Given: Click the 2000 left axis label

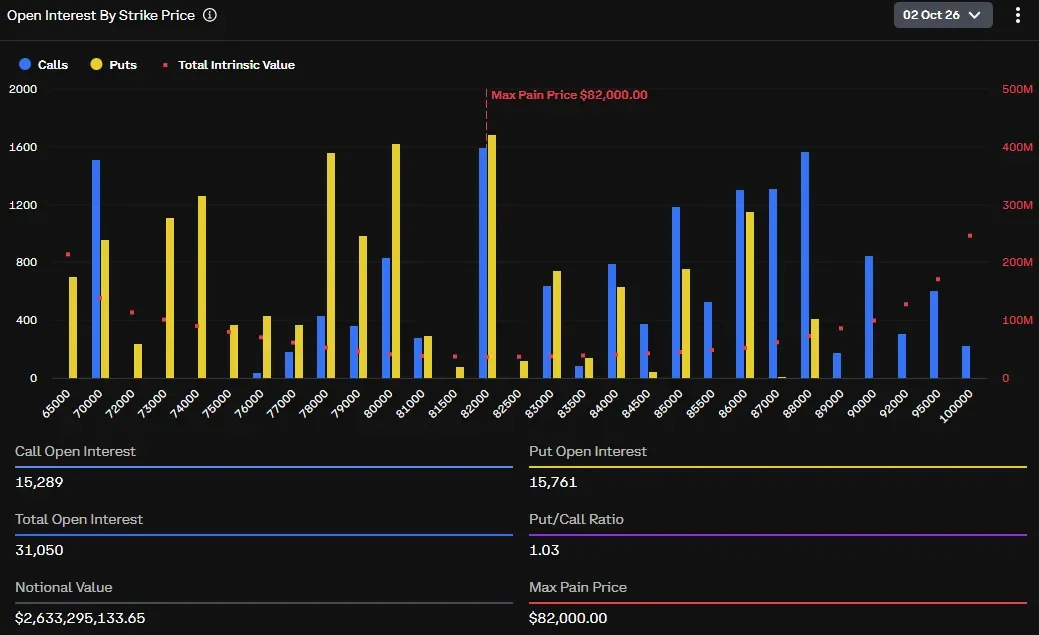Looking at the screenshot, I should click(23, 89).
